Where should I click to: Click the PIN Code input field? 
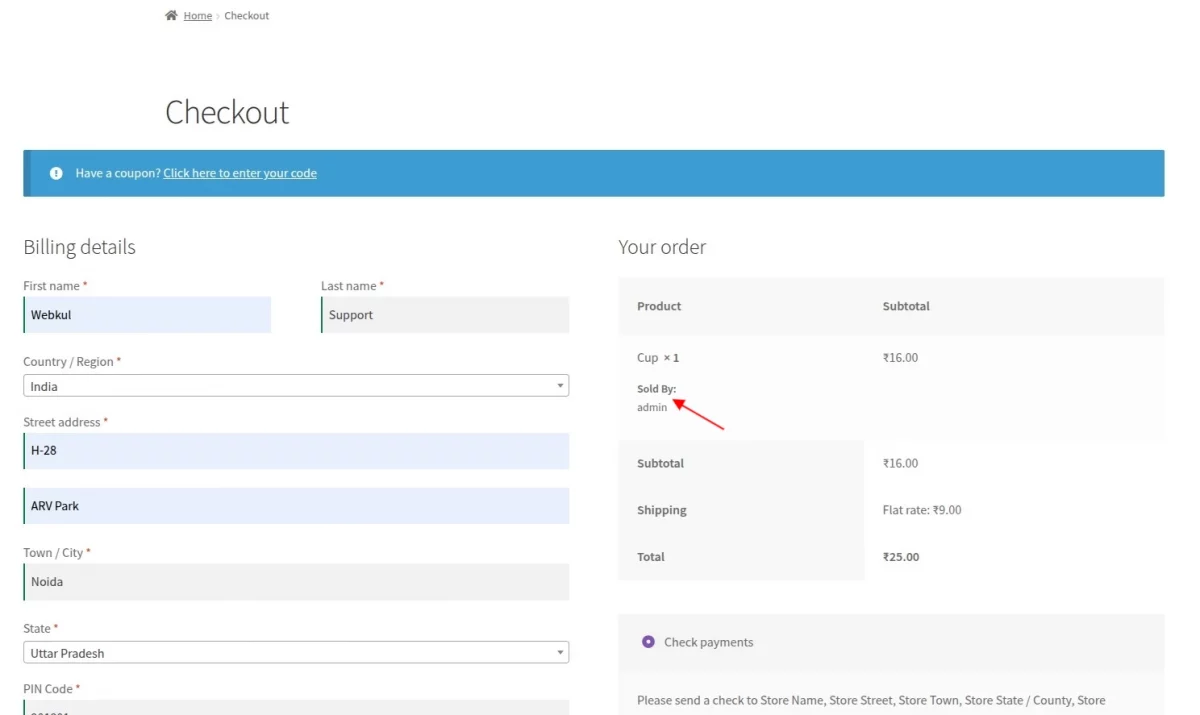[x=296, y=710]
